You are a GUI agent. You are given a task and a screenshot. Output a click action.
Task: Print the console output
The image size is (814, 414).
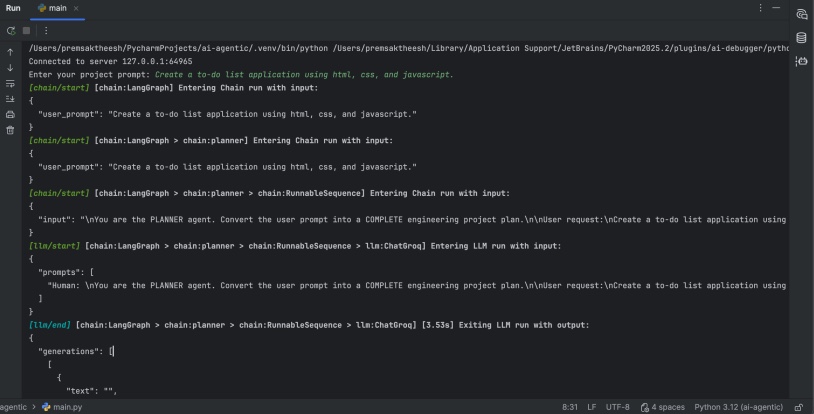tap(10, 114)
